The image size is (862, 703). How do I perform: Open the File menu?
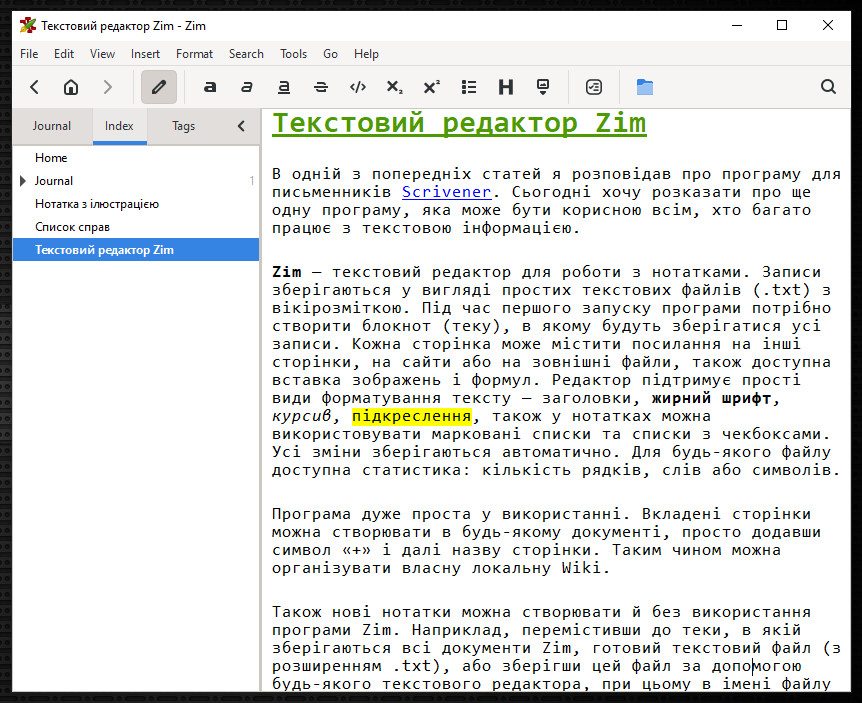coord(29,54)
